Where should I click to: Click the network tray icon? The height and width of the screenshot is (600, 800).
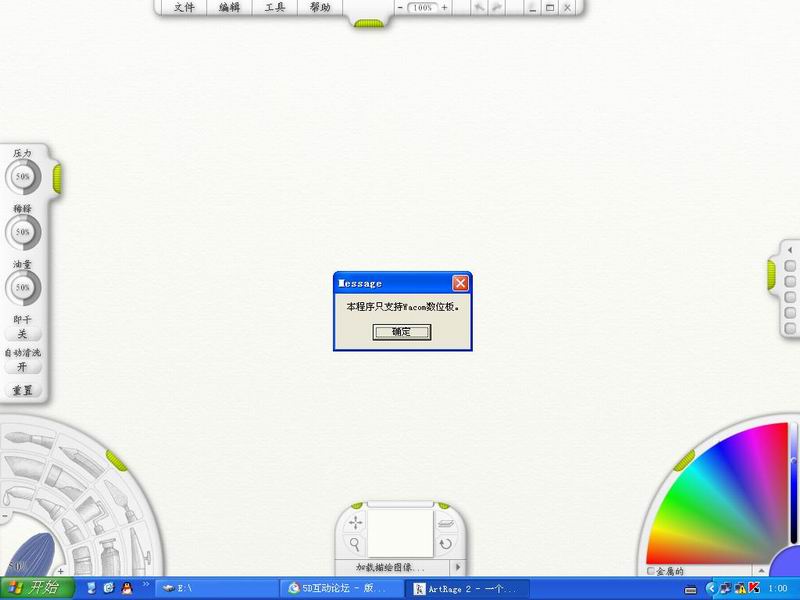click(725, 588)
